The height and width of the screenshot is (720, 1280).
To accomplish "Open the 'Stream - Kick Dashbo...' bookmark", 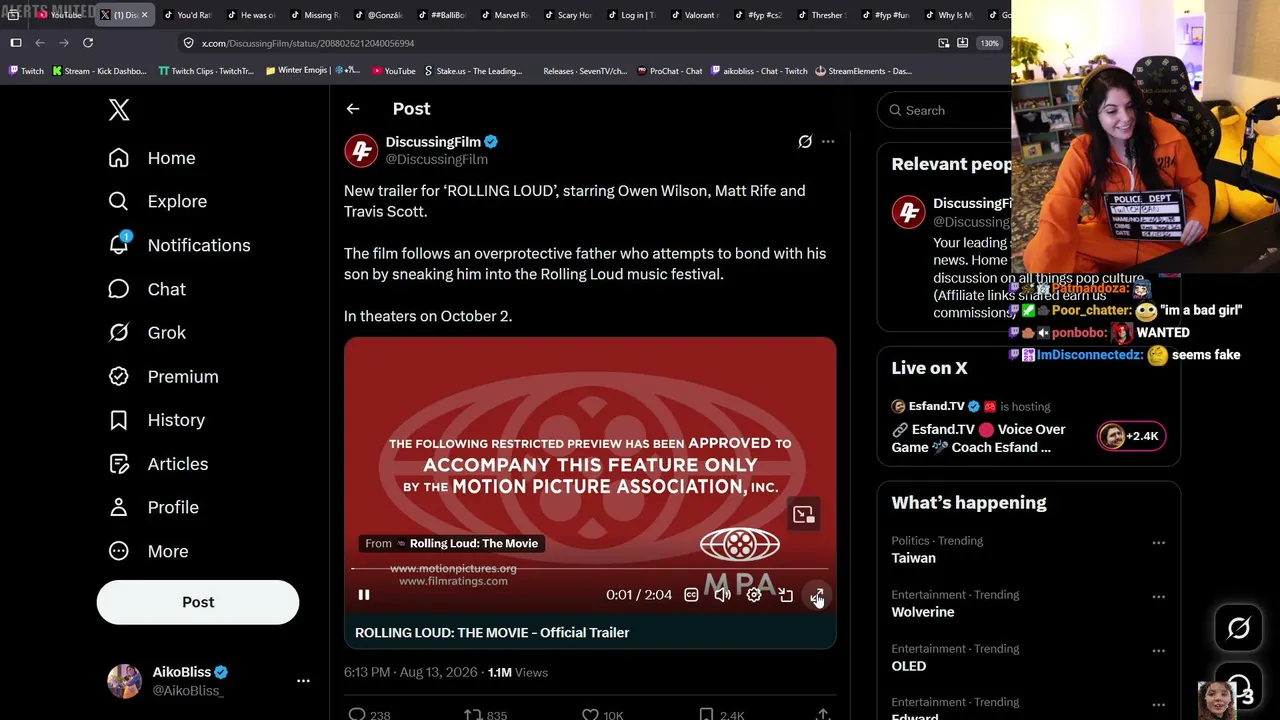I will pyautogui.click(x=99, y=71).
